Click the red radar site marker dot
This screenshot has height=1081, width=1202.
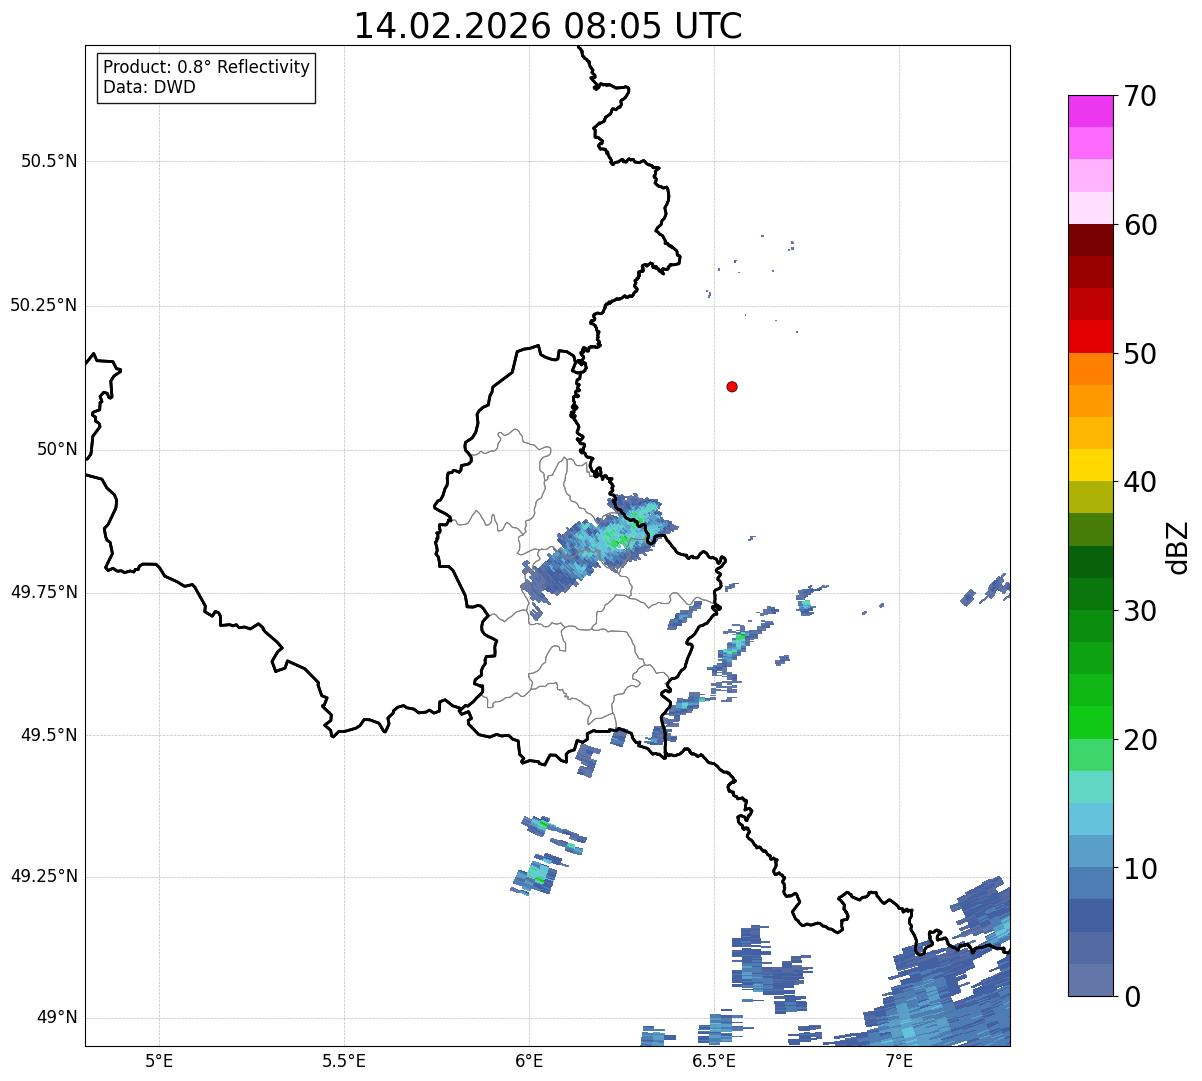point(732,386)
